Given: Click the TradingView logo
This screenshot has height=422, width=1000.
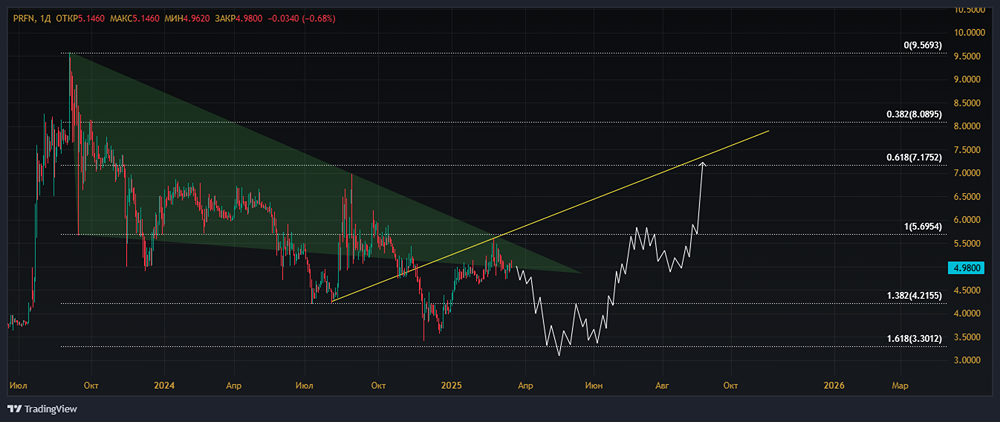Looking at the screenshot, I should coord(47,408).
